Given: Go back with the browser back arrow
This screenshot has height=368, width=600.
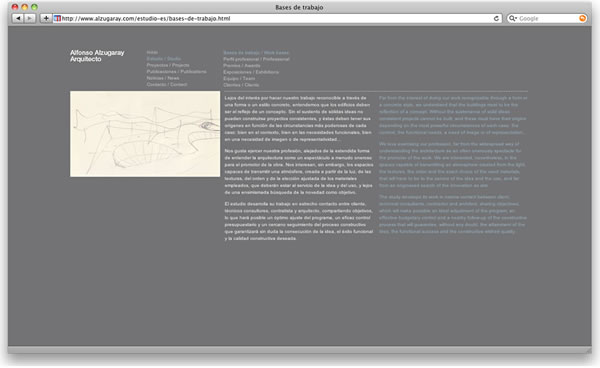Looking at the screenshot, I should (18, 18).
